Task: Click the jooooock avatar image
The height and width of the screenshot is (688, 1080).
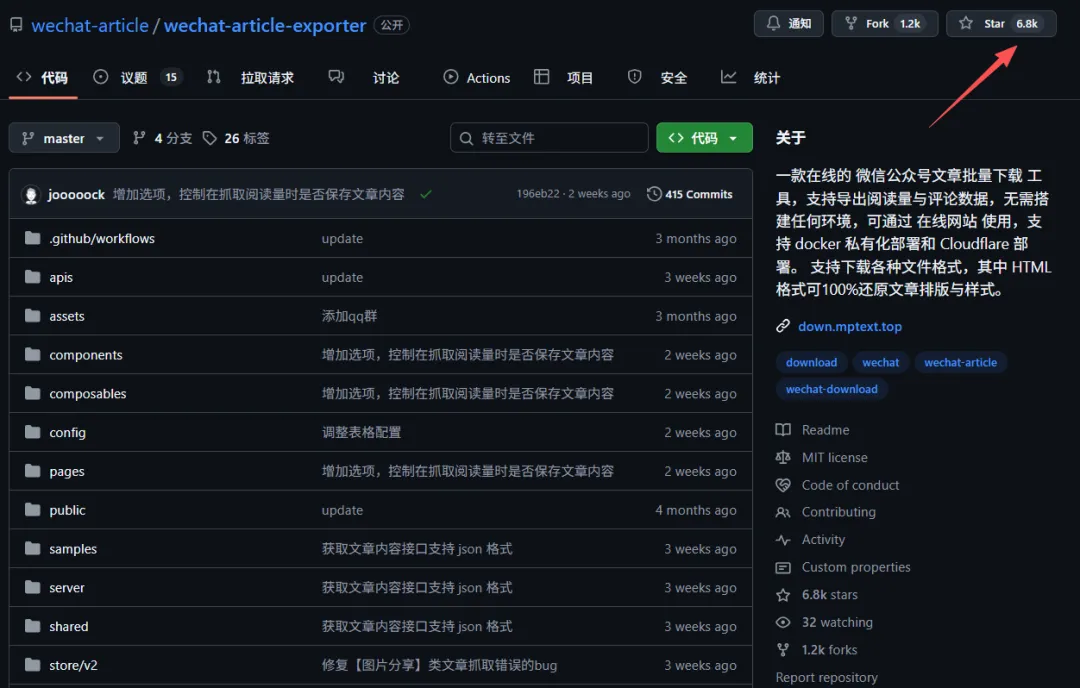Action: [x=30, y=195]
